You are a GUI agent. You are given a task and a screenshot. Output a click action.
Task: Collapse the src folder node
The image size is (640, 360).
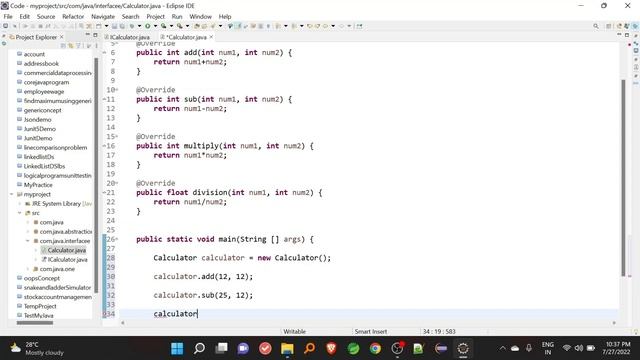[20, 213]
